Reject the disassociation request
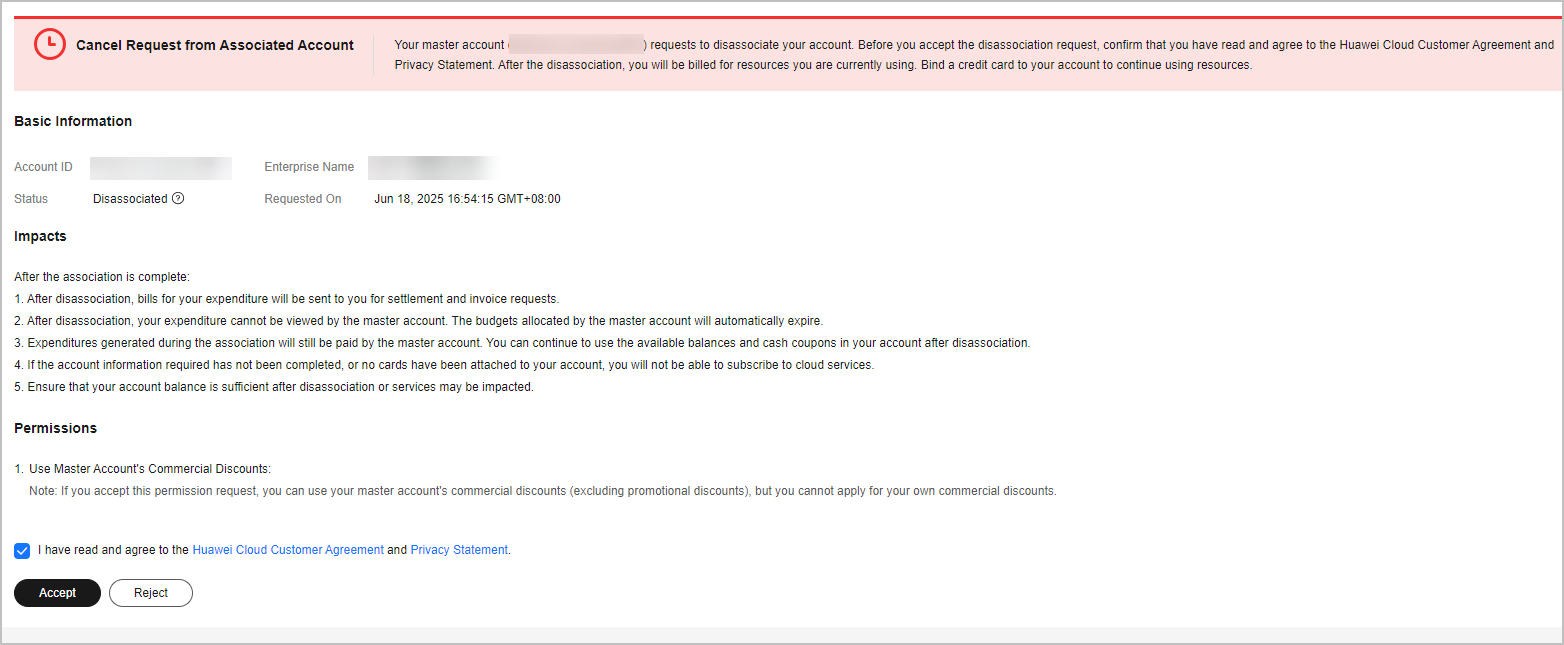This screenshot has height=645, width=1564. tap(151, 593)
